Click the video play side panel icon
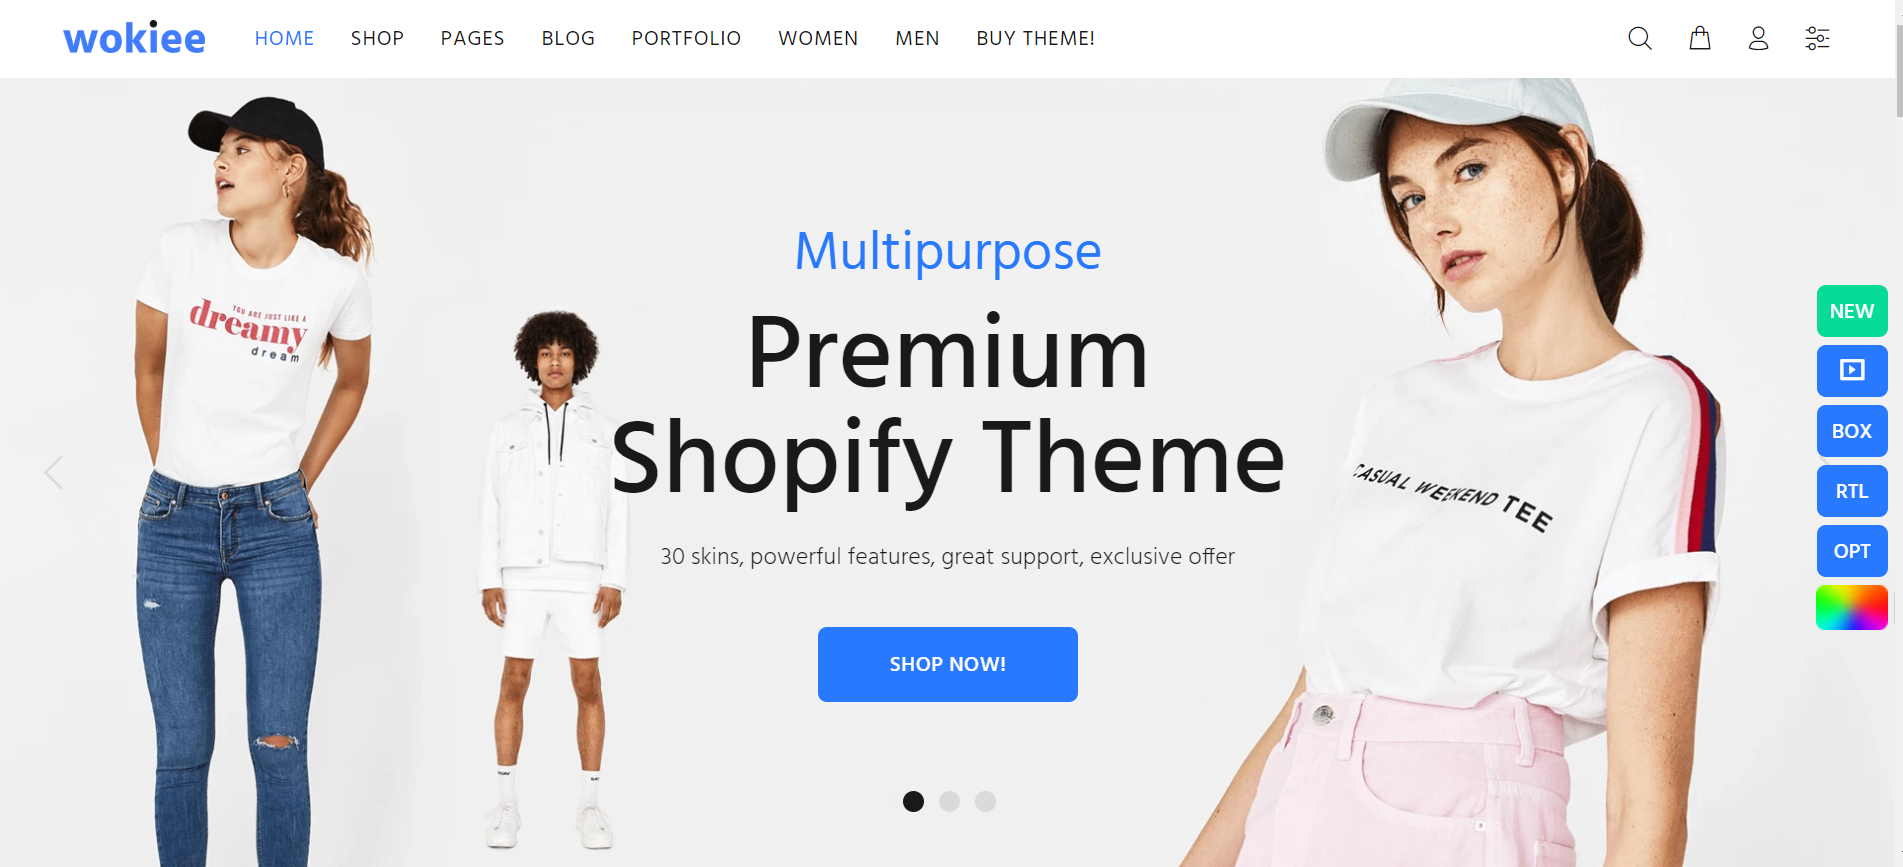The height and width of the screenshot is (867, 1903). click(x=1852, y=371)
